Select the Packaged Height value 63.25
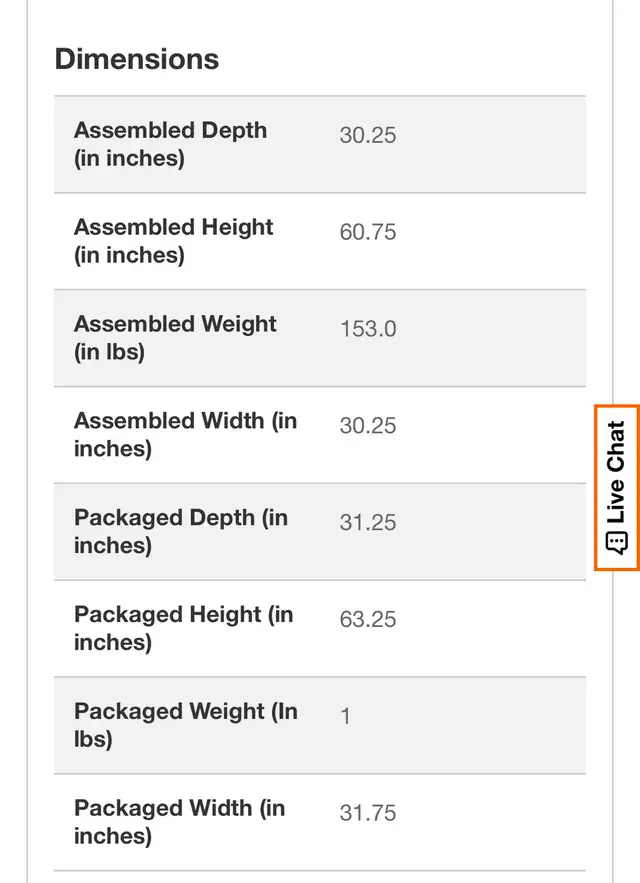The image size is (640, 883). coord(367,620)
